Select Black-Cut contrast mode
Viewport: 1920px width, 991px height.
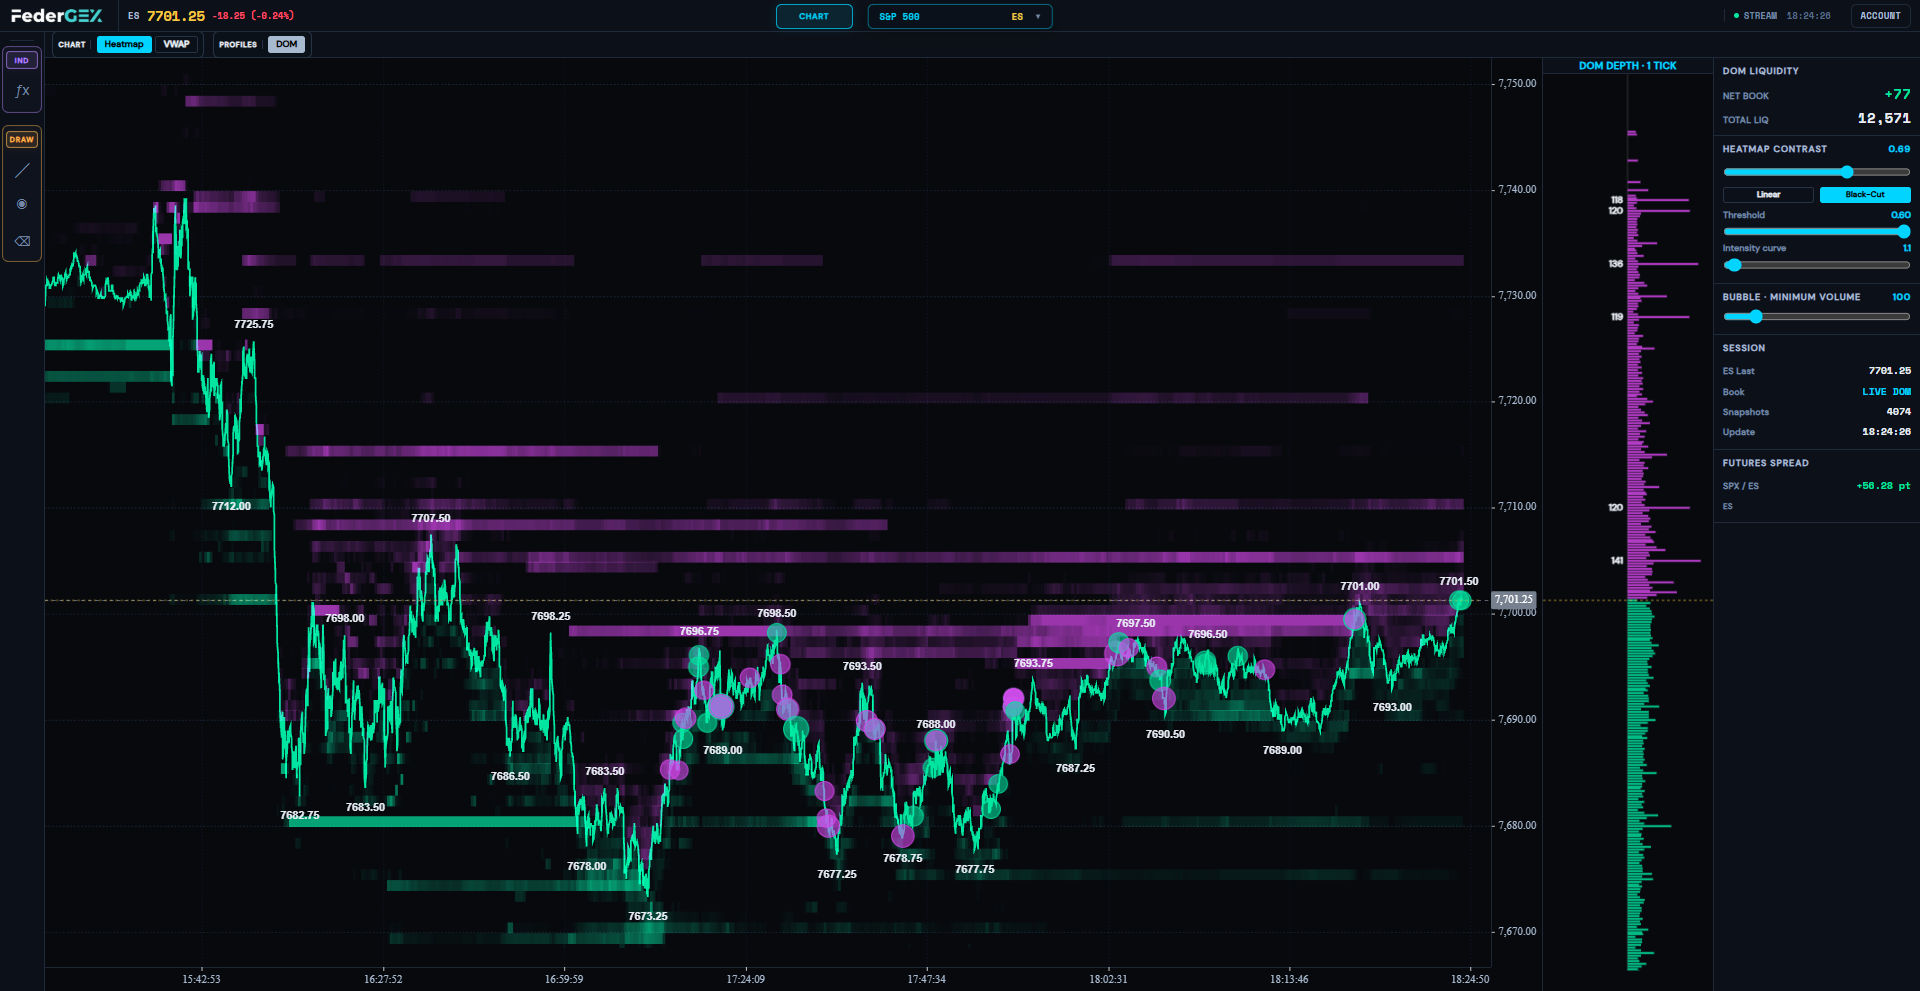click(x=1865, y=195)
